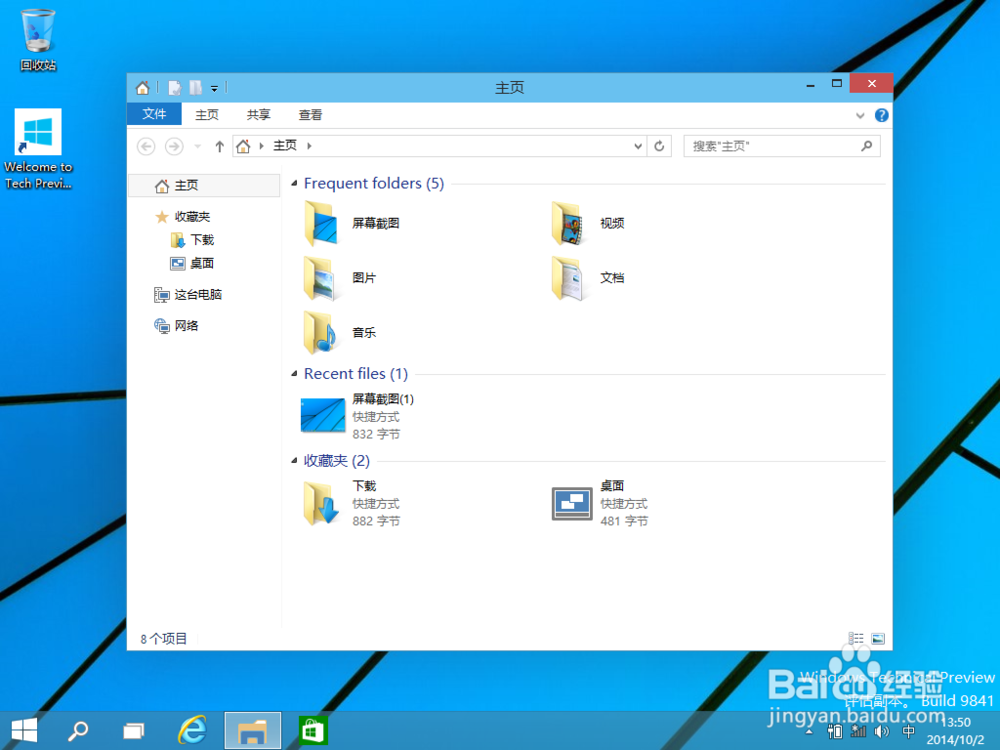
Task: Expand the quick access toolbar customize dropdown
Action: coord(214,88)
